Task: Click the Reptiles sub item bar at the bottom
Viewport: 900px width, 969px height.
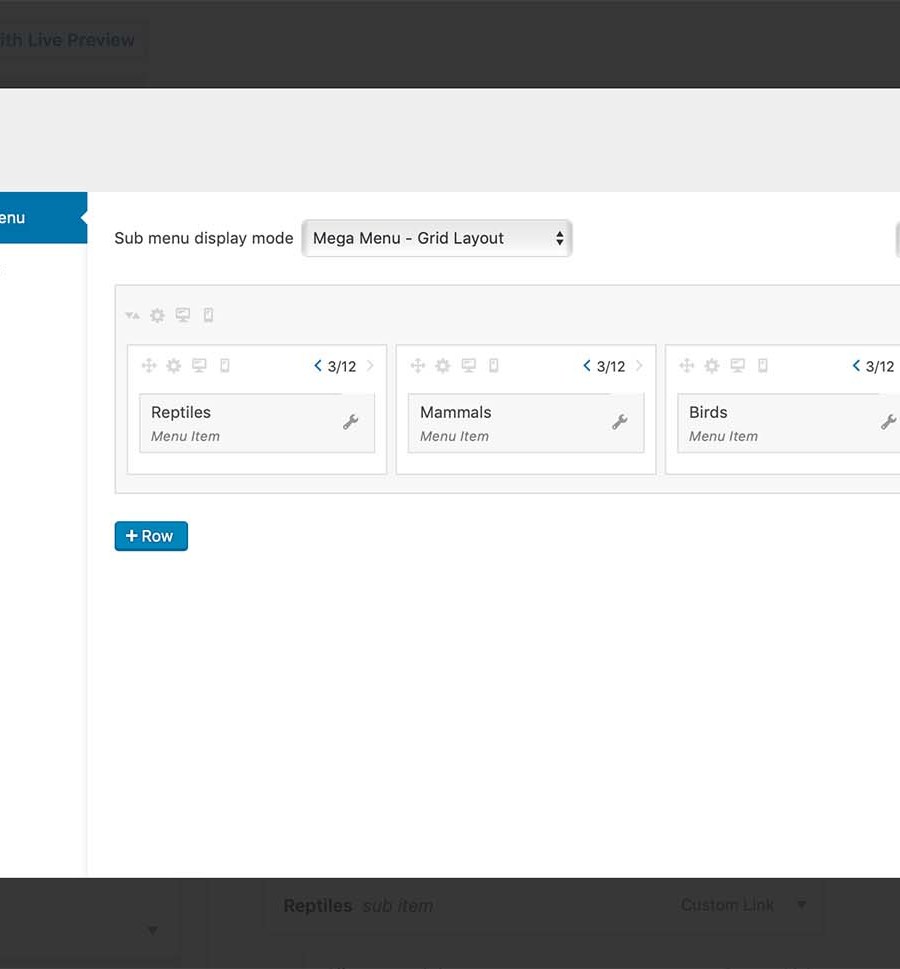Action: coord(450,905)
